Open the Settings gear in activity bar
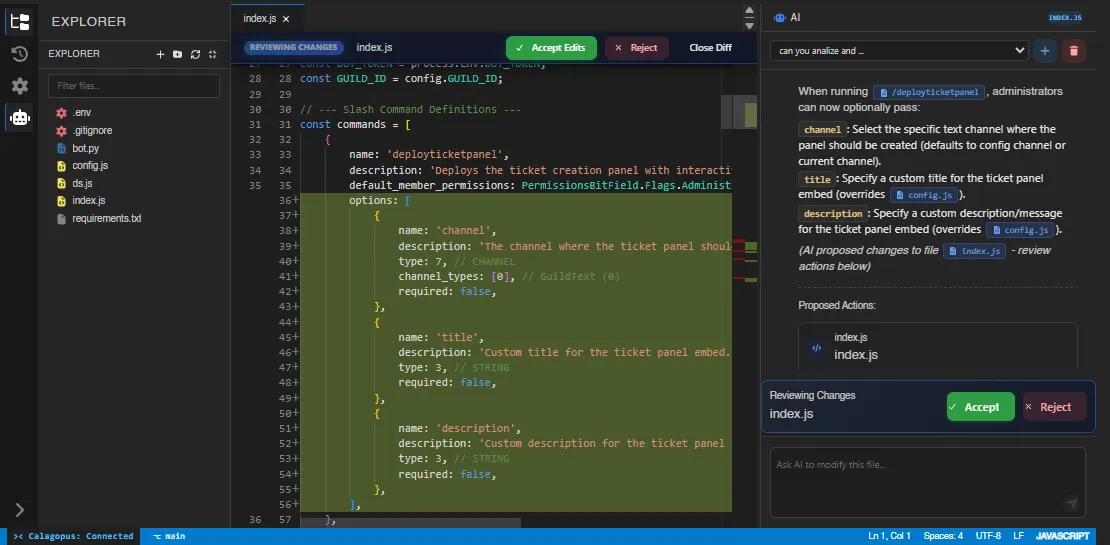This screenshot has height=545, width=1110. click(x=20, y=86)
